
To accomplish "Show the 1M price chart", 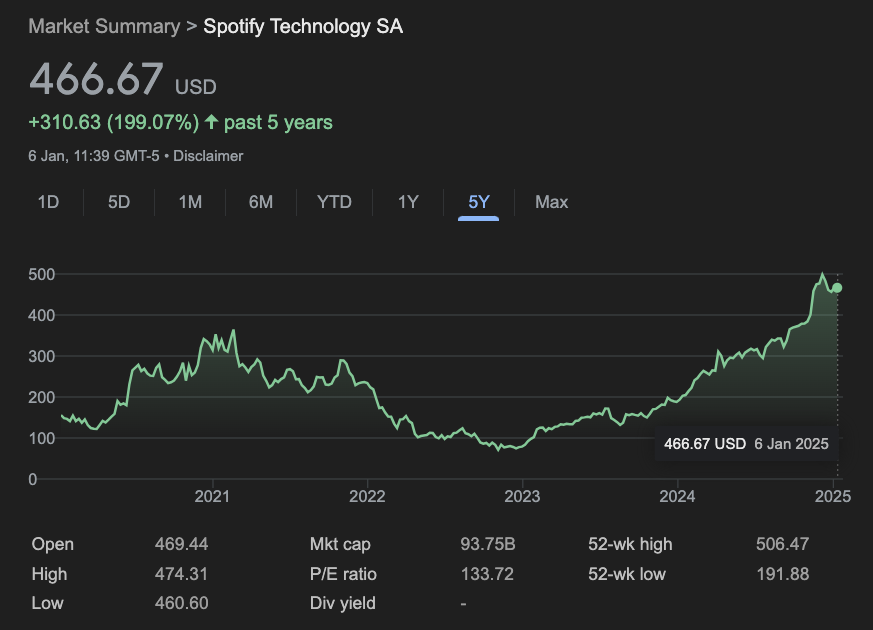I will point(190,202).
